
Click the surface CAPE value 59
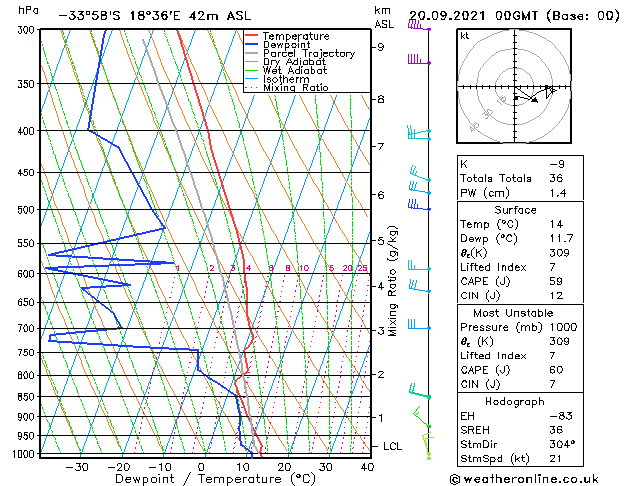556,281
